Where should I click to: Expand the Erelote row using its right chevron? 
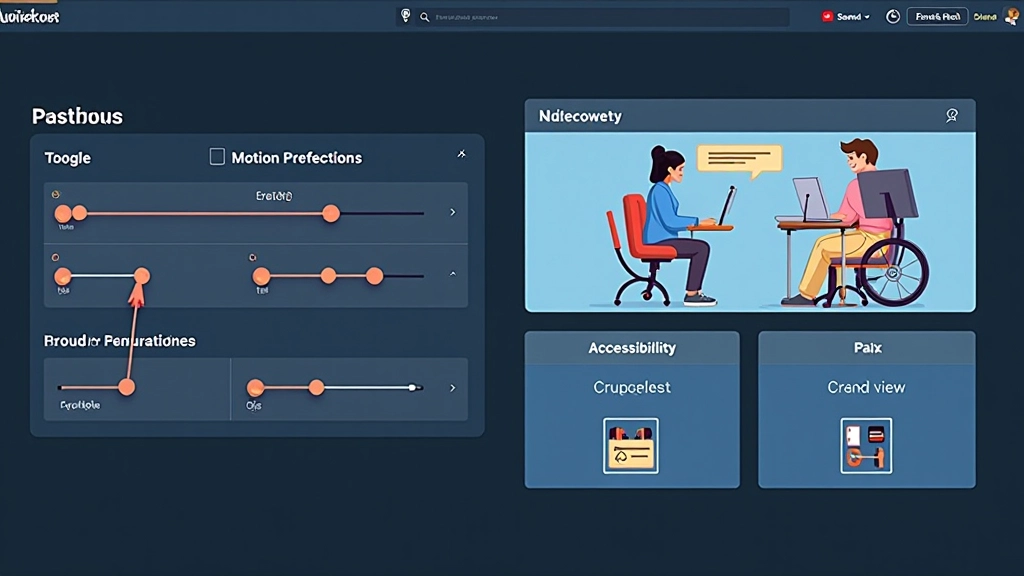[x=452, y=212]
